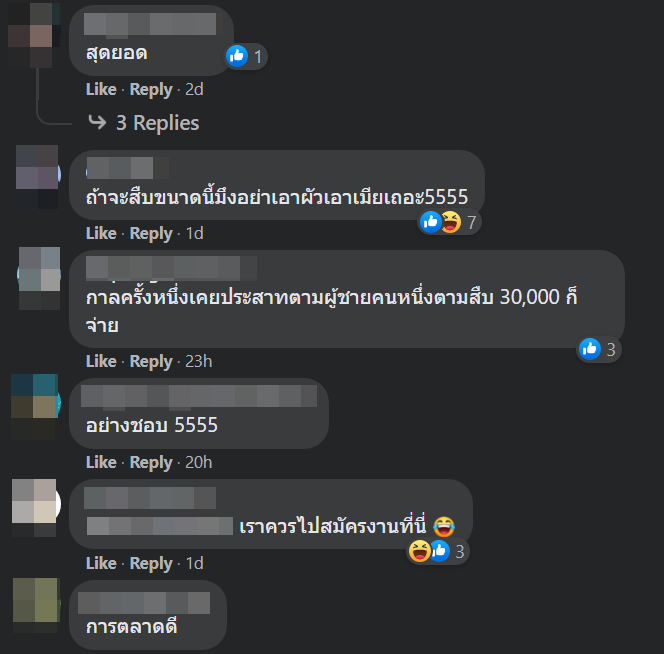This screenshot has width=664, height=654.
Task: Click the haha emoji on the สมัครงาน comment
Action: point(419,551)
